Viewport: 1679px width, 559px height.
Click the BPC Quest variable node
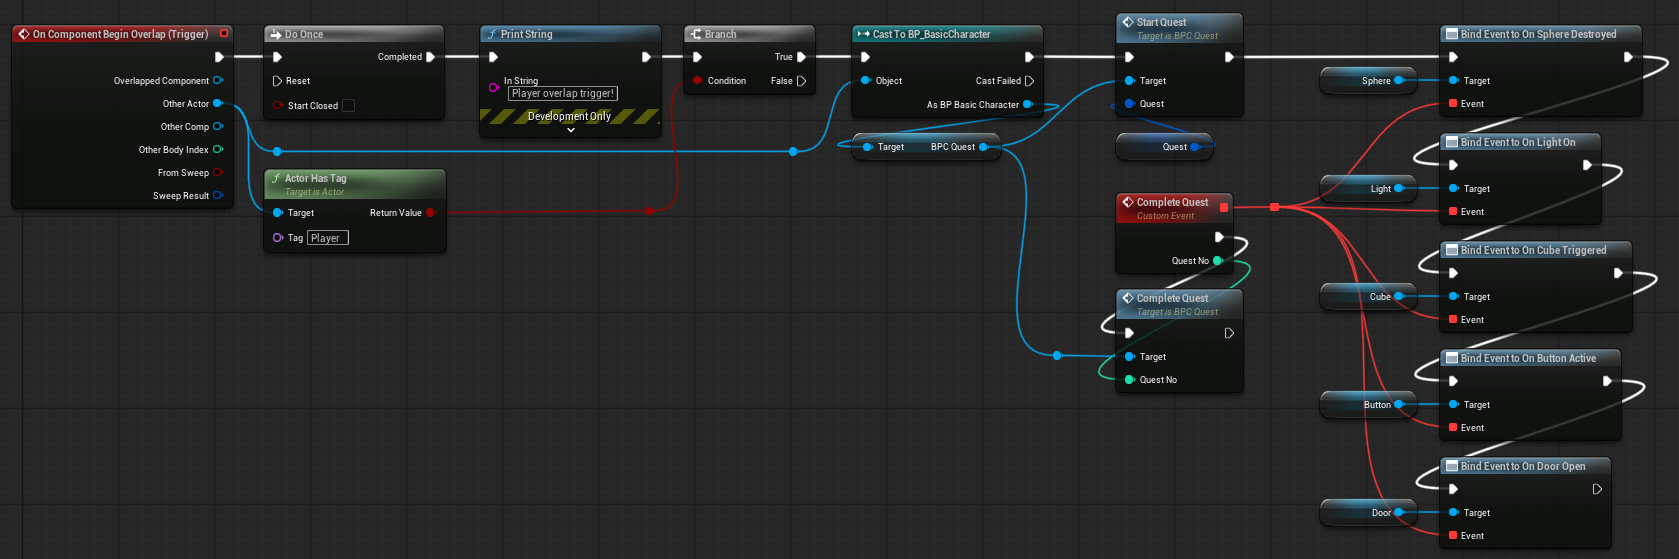tap(925, 147)
